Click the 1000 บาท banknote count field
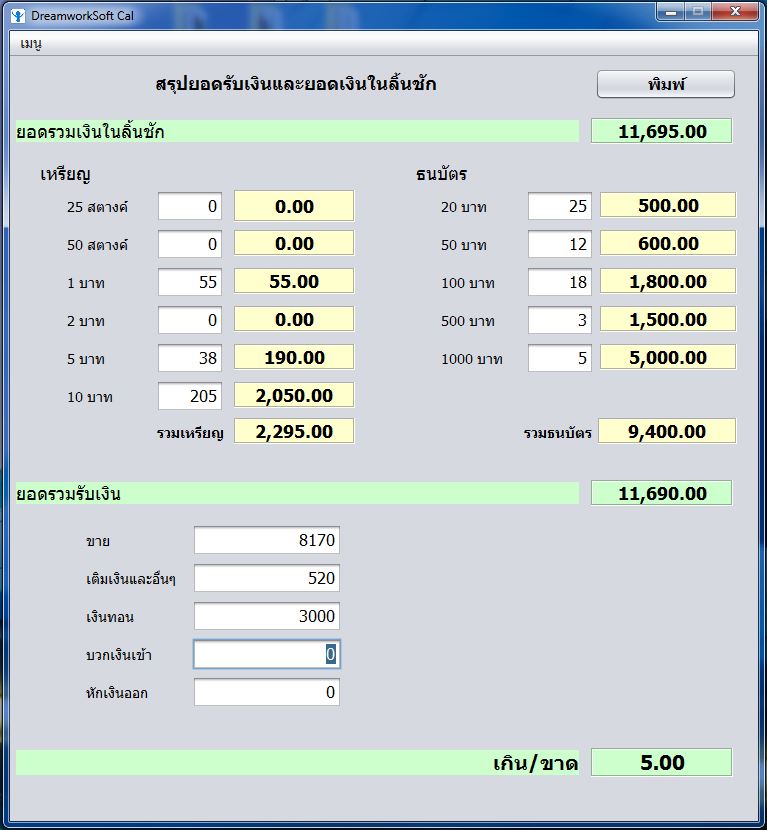The width and height of the screenshot is (767, 830). tap(560, 358)
